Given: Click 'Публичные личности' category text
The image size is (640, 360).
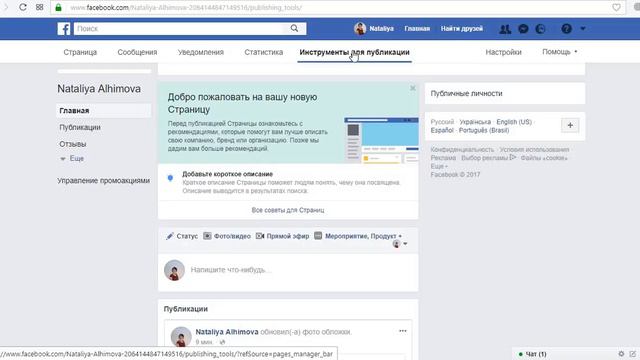Looking at the screenshot, I should tap(467, 93).
